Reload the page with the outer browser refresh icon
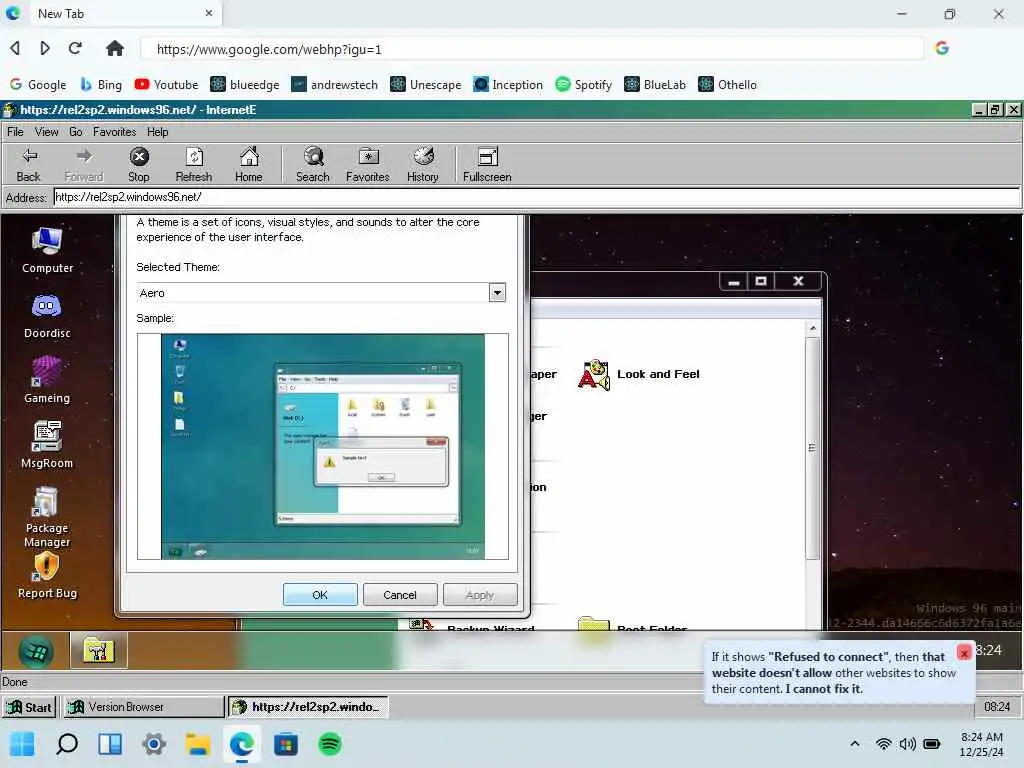 (x=75, y=48)
